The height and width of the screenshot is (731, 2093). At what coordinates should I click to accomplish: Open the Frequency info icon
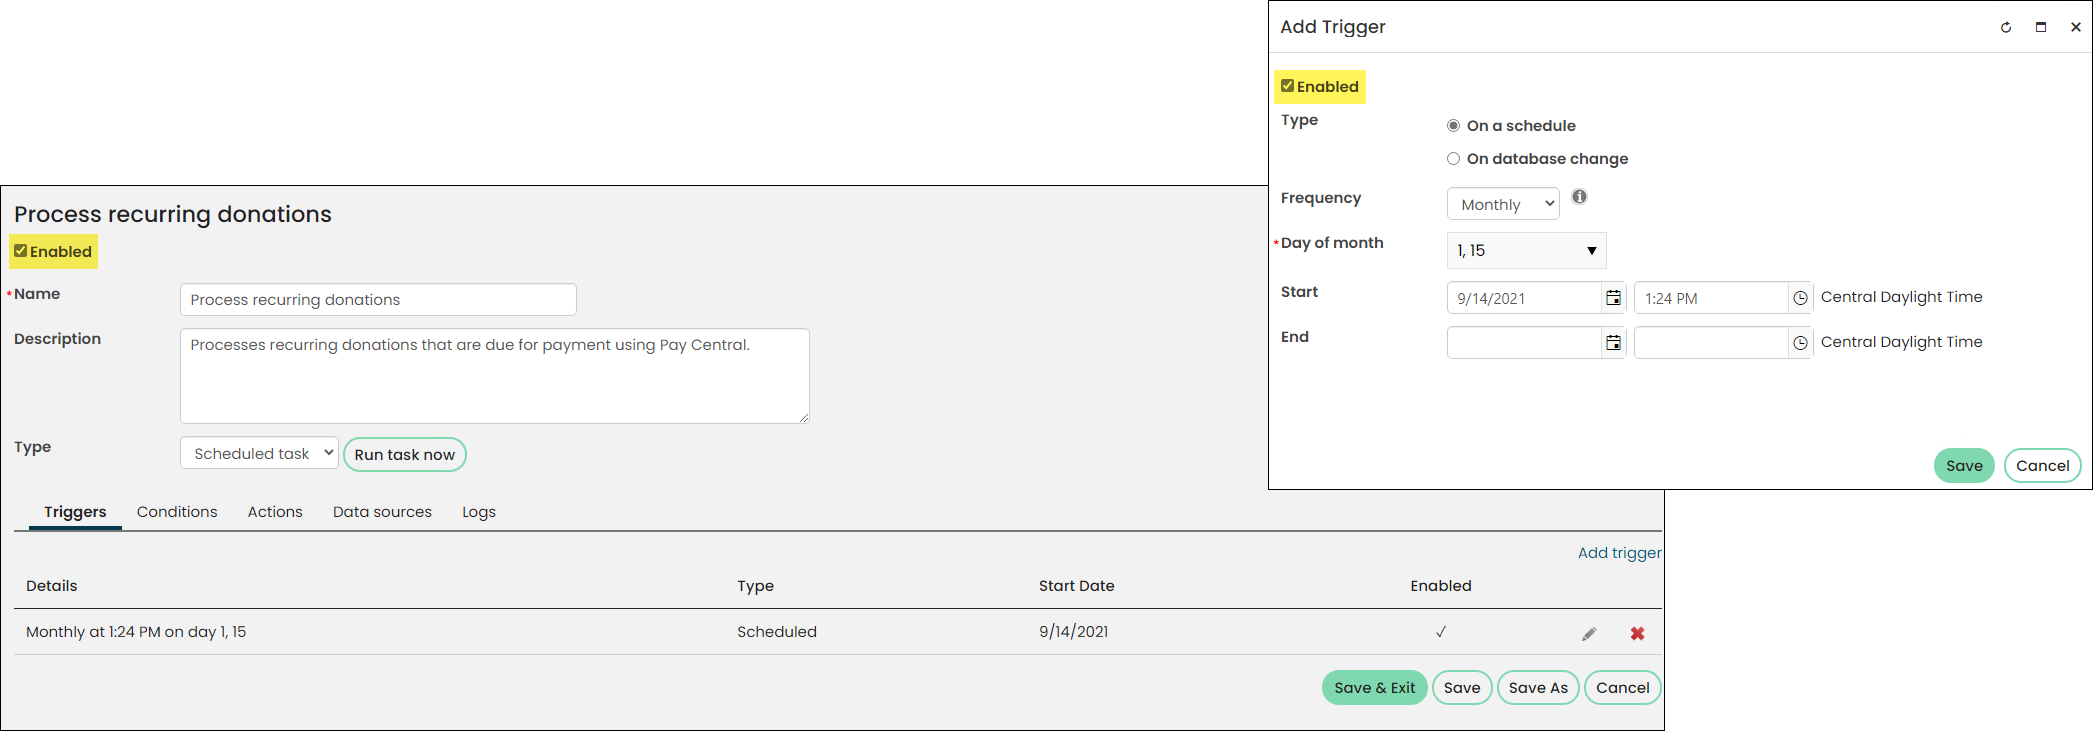[x=1579, y=197]
